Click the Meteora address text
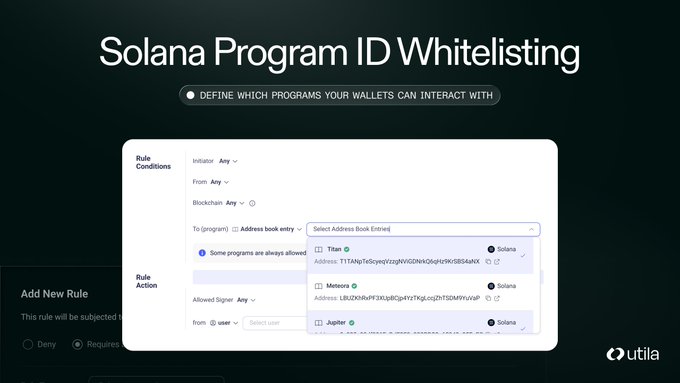This screenshot has height=383, width=680. tap(409, 298)
